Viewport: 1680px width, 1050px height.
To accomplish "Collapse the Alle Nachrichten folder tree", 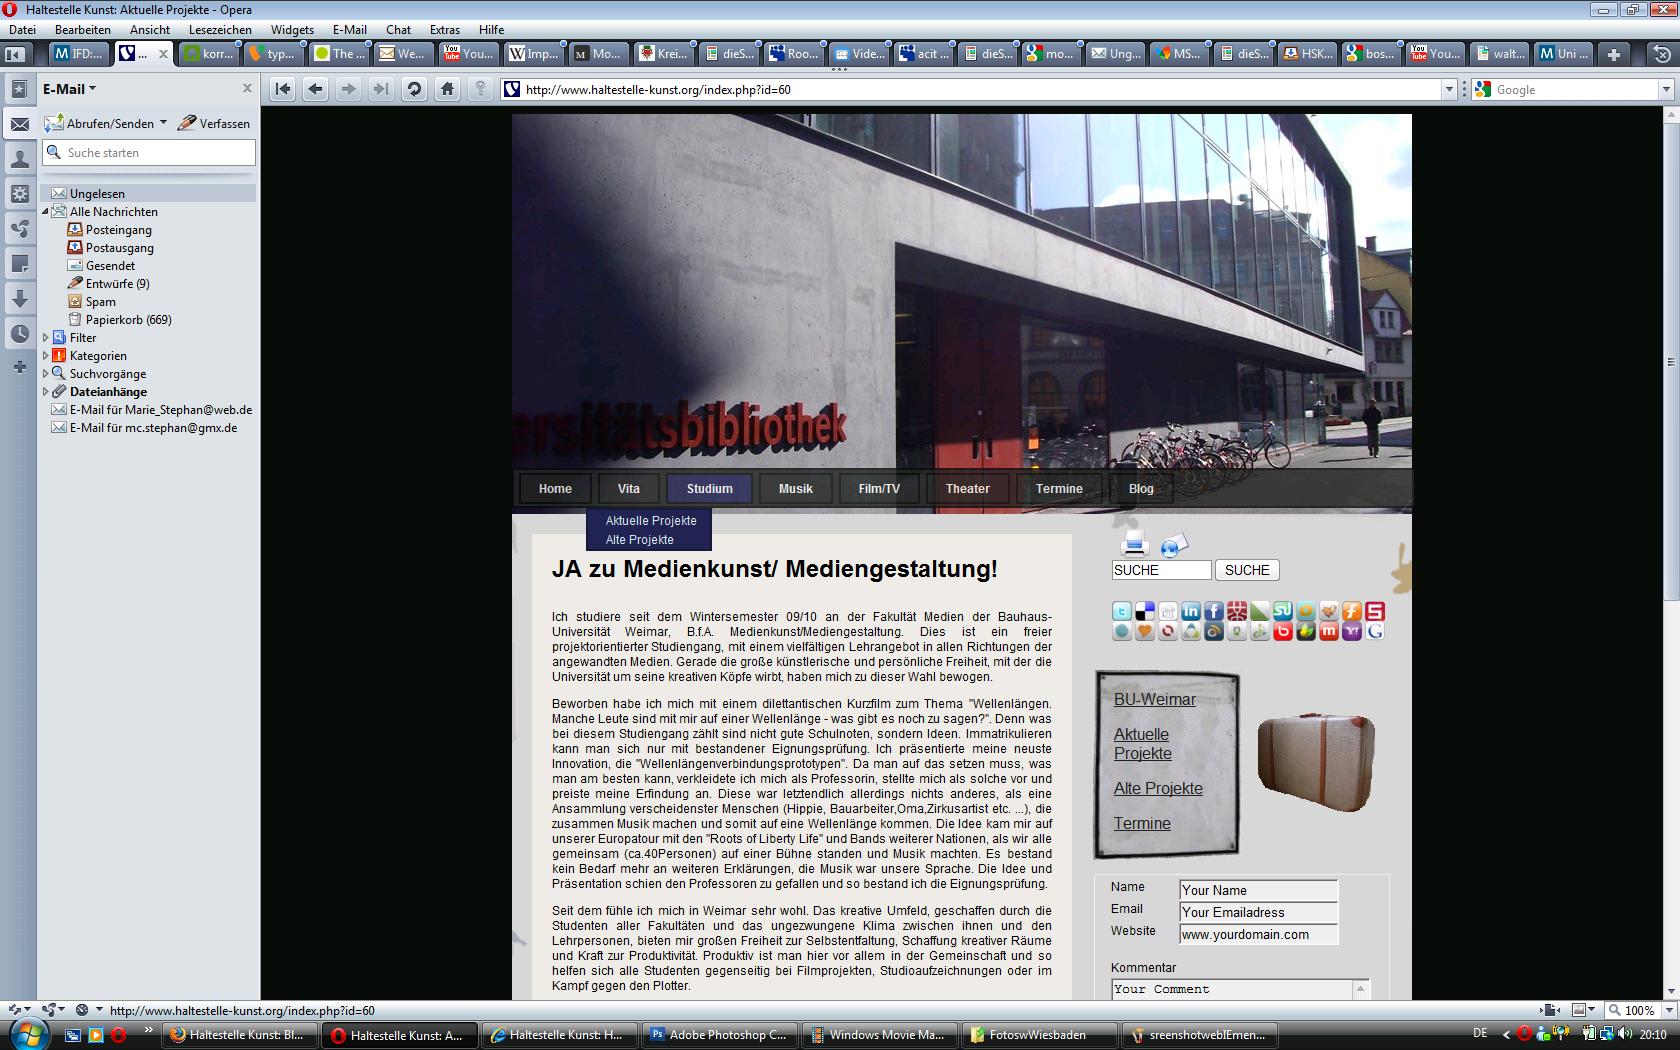I will 46,212.
